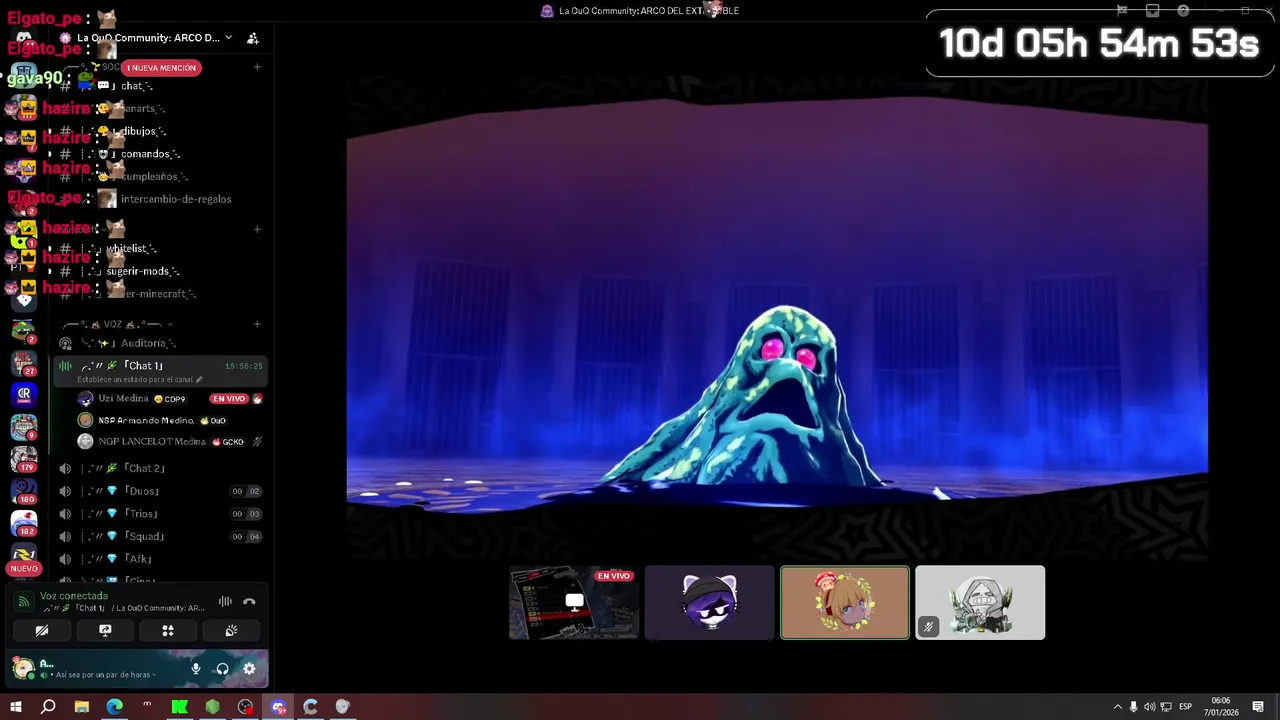1280x720 pixels.
Task: Select the muted gray avatar tile
Action: [x=980, y=602]
